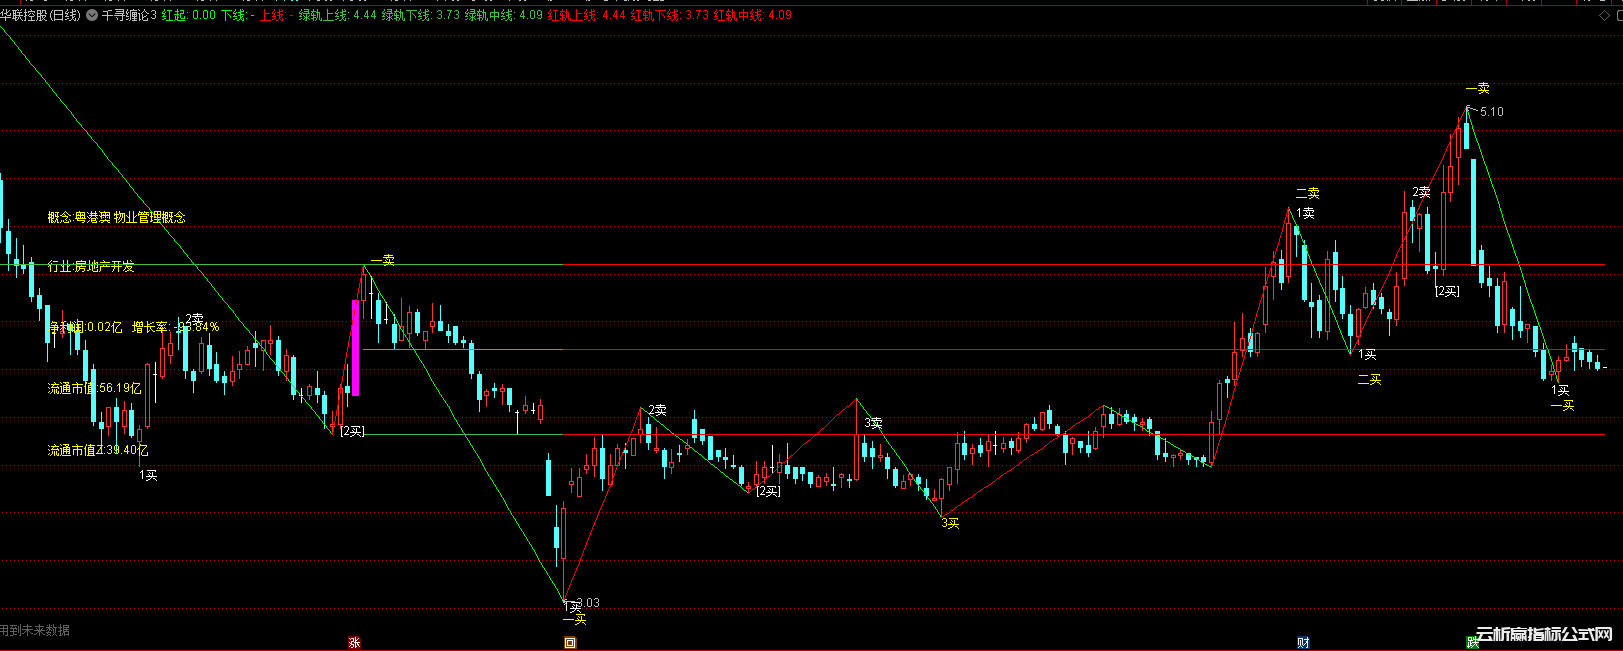Viewport: 1623px width, 651px height.
Task: Click the 用到未来数据 notice text
Action: [36, 630]
